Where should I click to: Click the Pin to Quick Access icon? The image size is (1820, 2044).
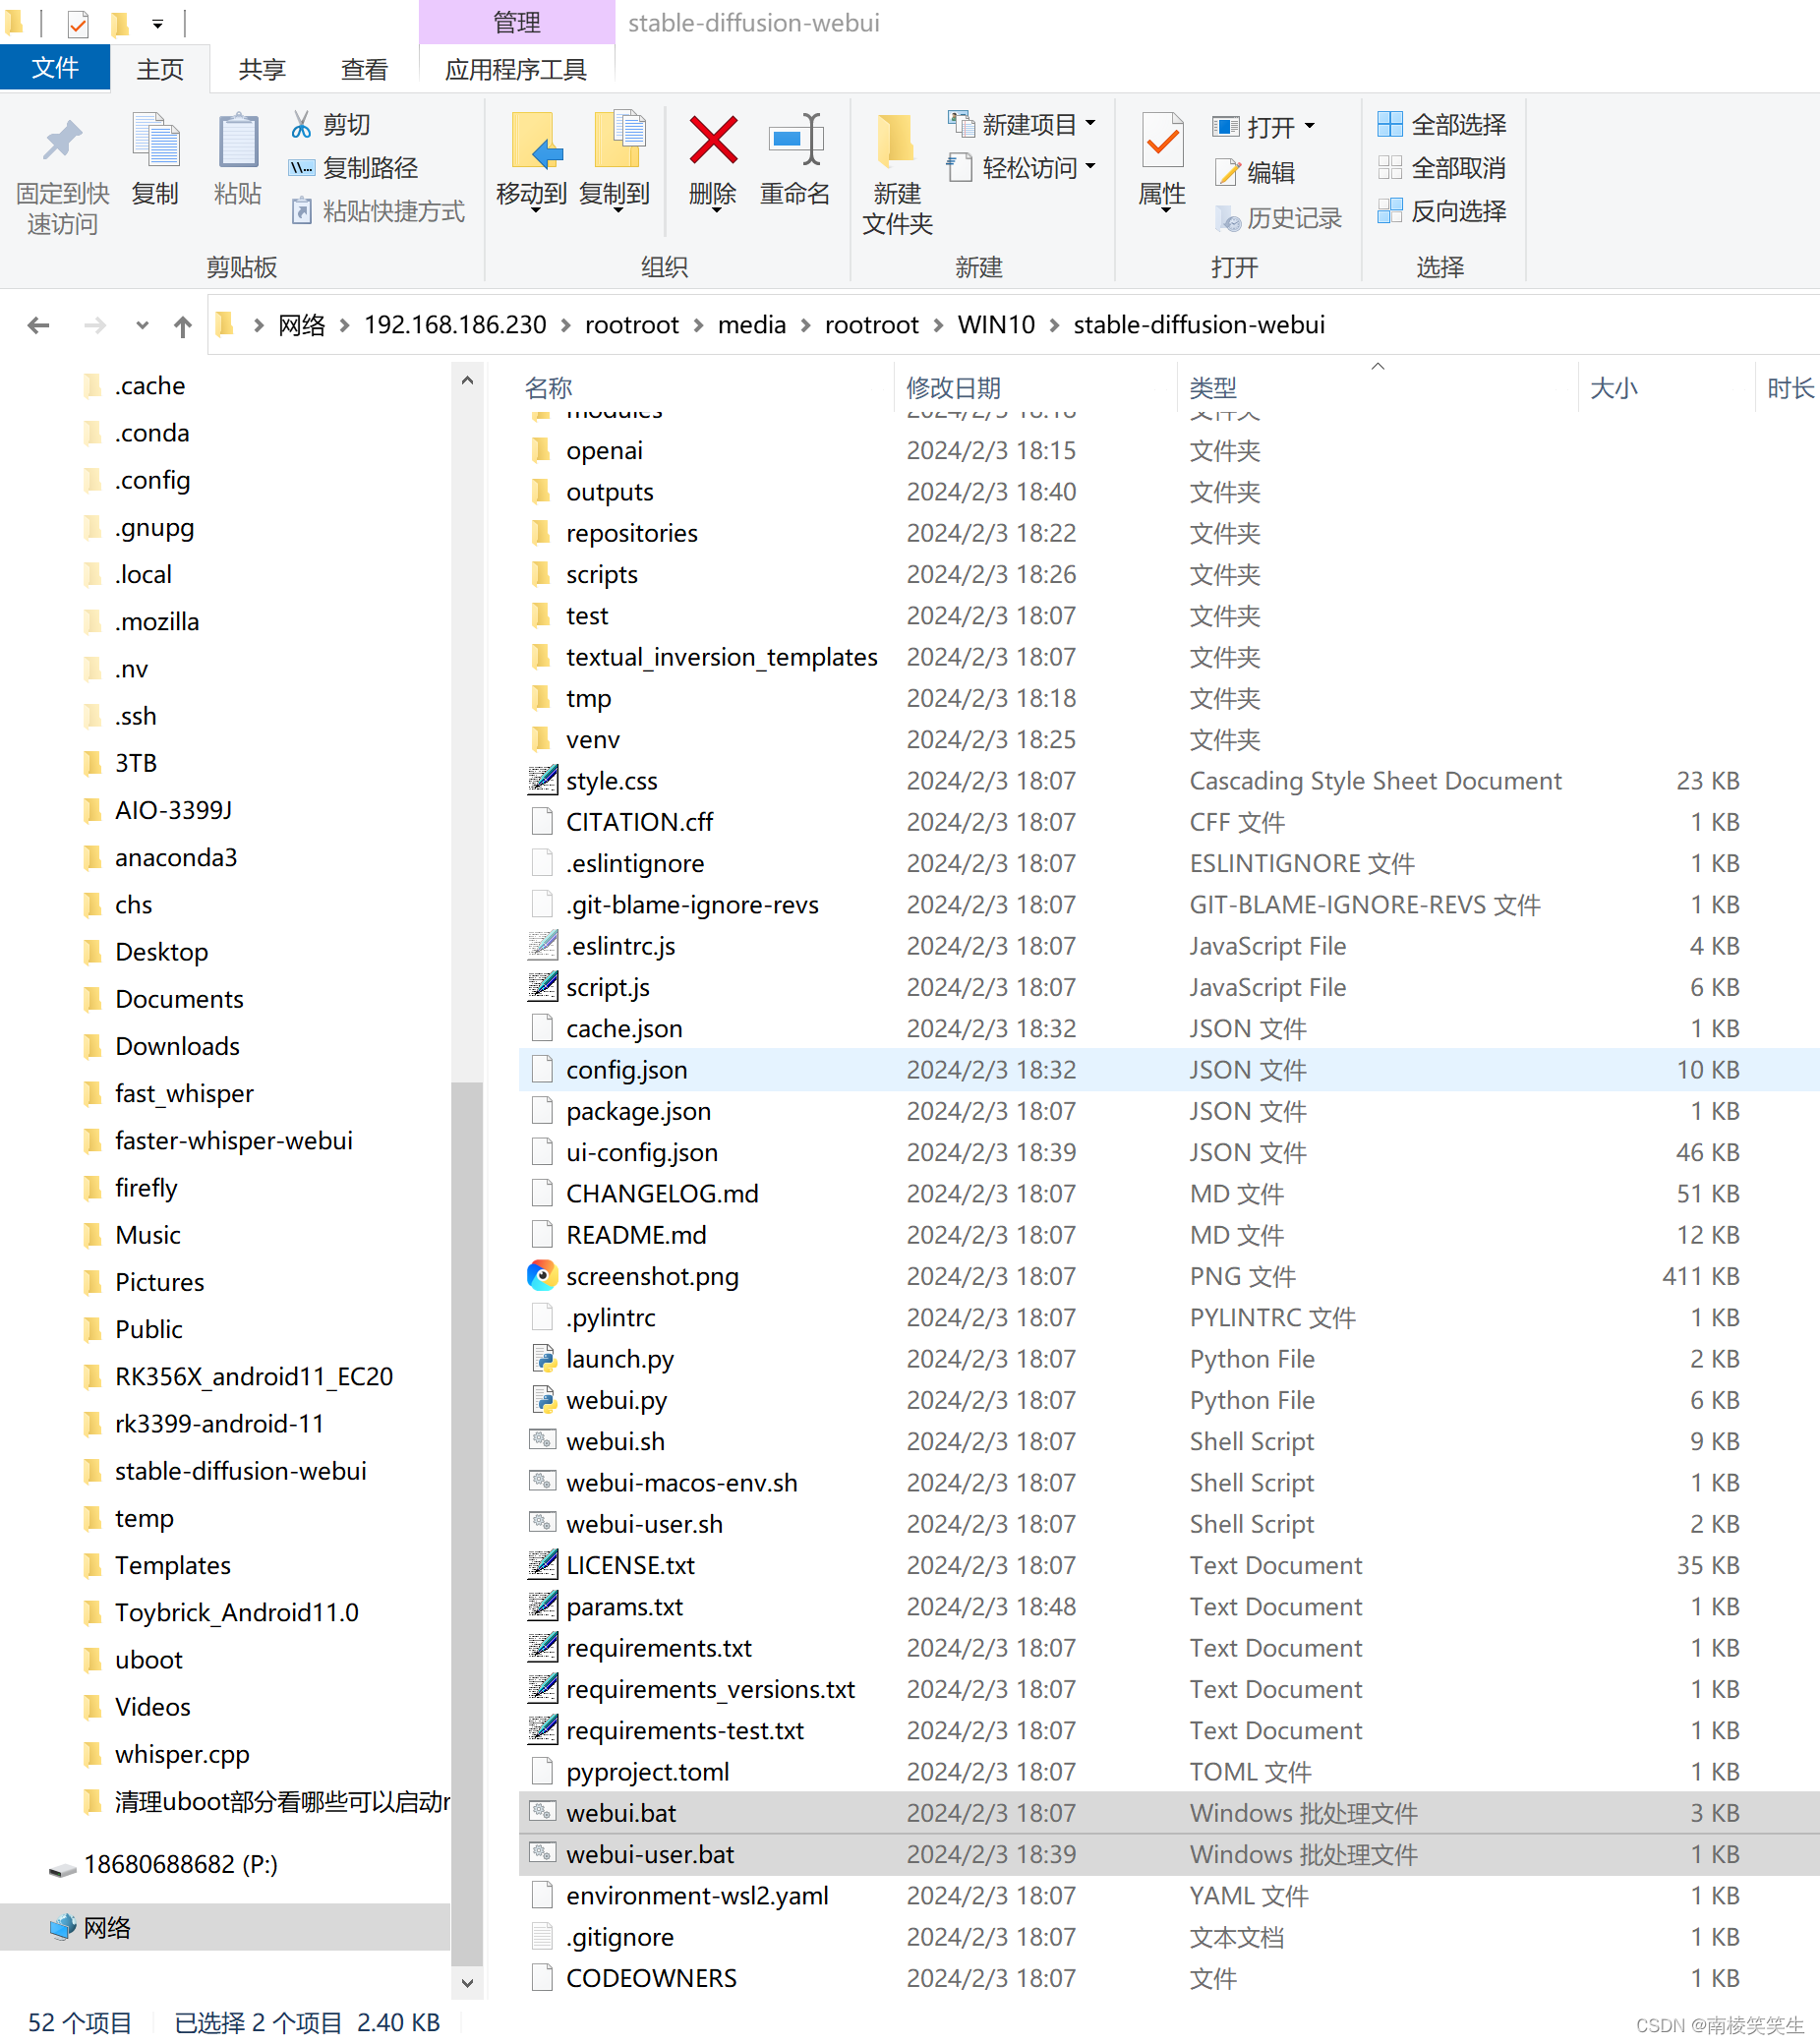point(62,141)
